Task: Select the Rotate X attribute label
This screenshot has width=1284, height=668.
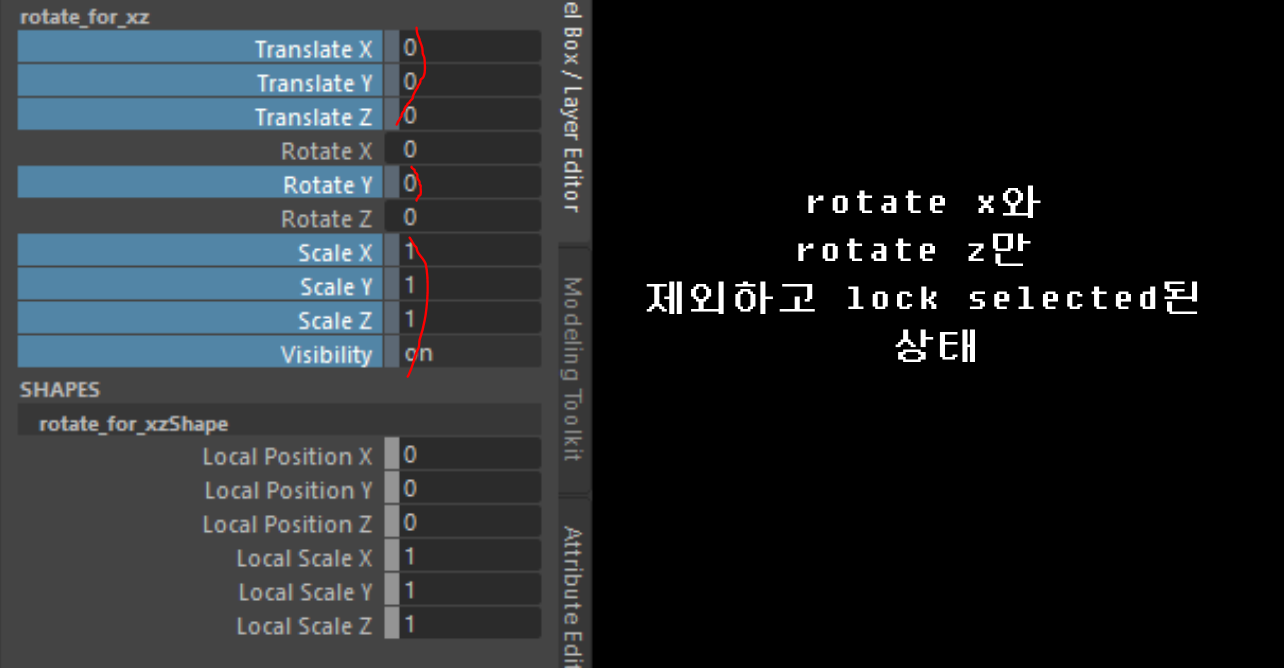Action: [x=327, y=151]
